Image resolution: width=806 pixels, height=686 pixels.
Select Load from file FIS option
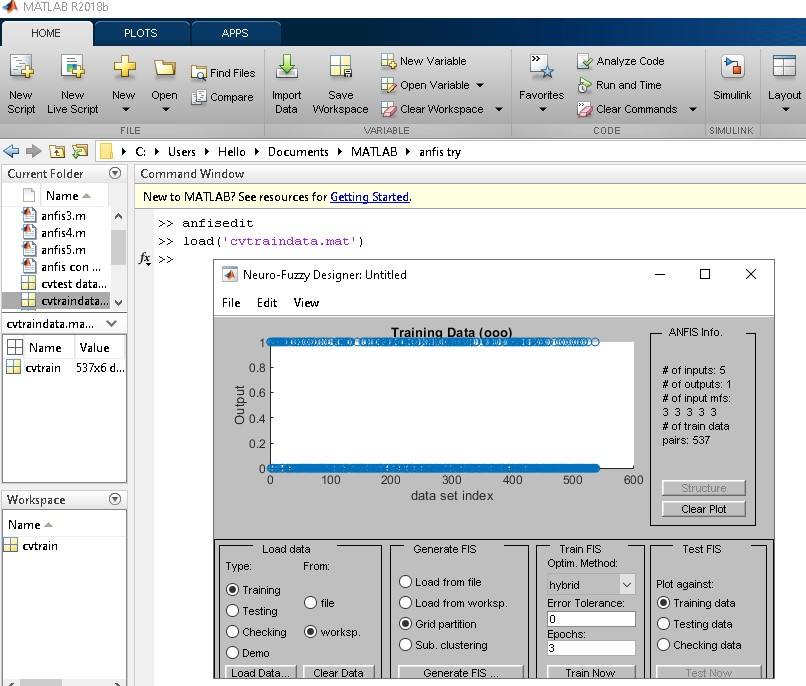[x=405, y=581]
